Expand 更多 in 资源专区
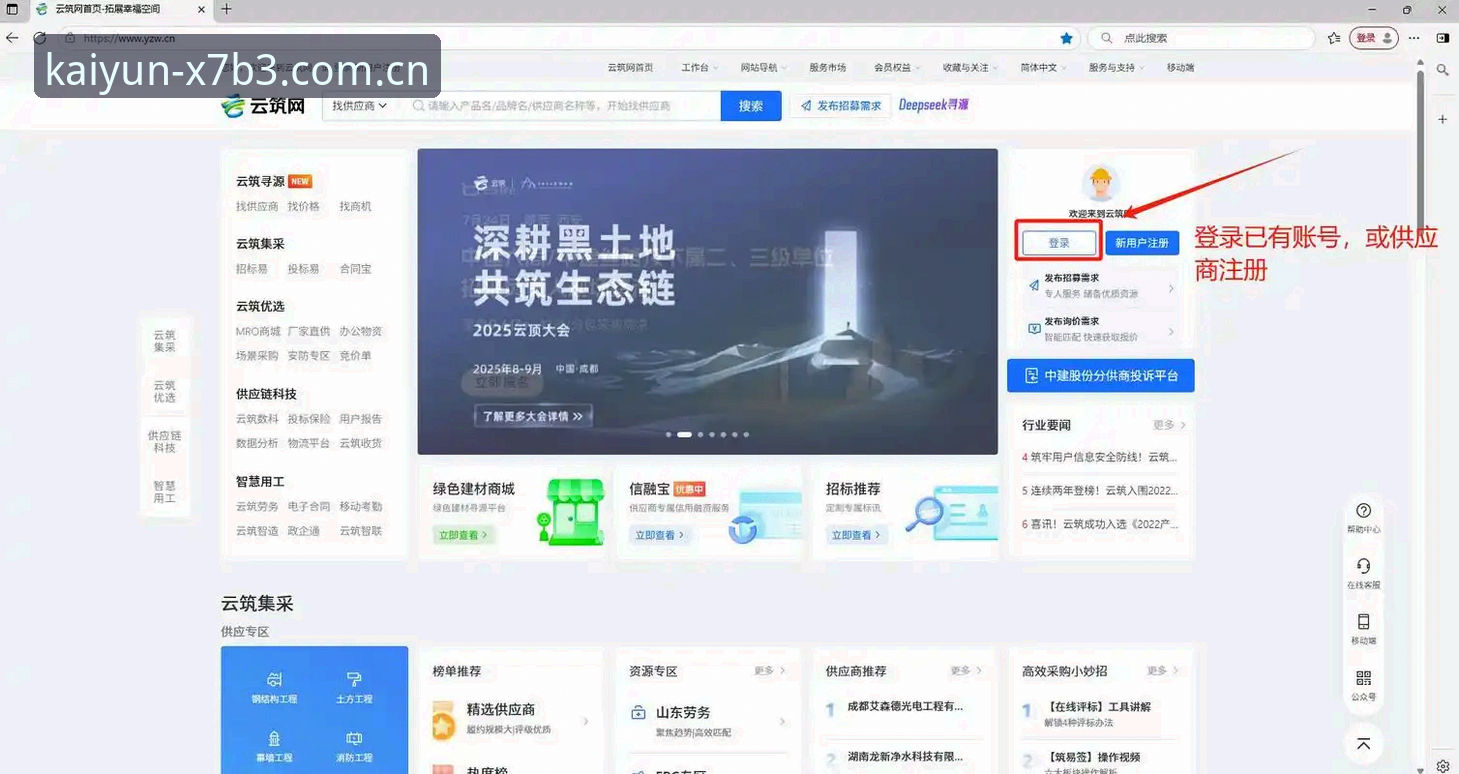The image size is (1459, 774). 769,671
